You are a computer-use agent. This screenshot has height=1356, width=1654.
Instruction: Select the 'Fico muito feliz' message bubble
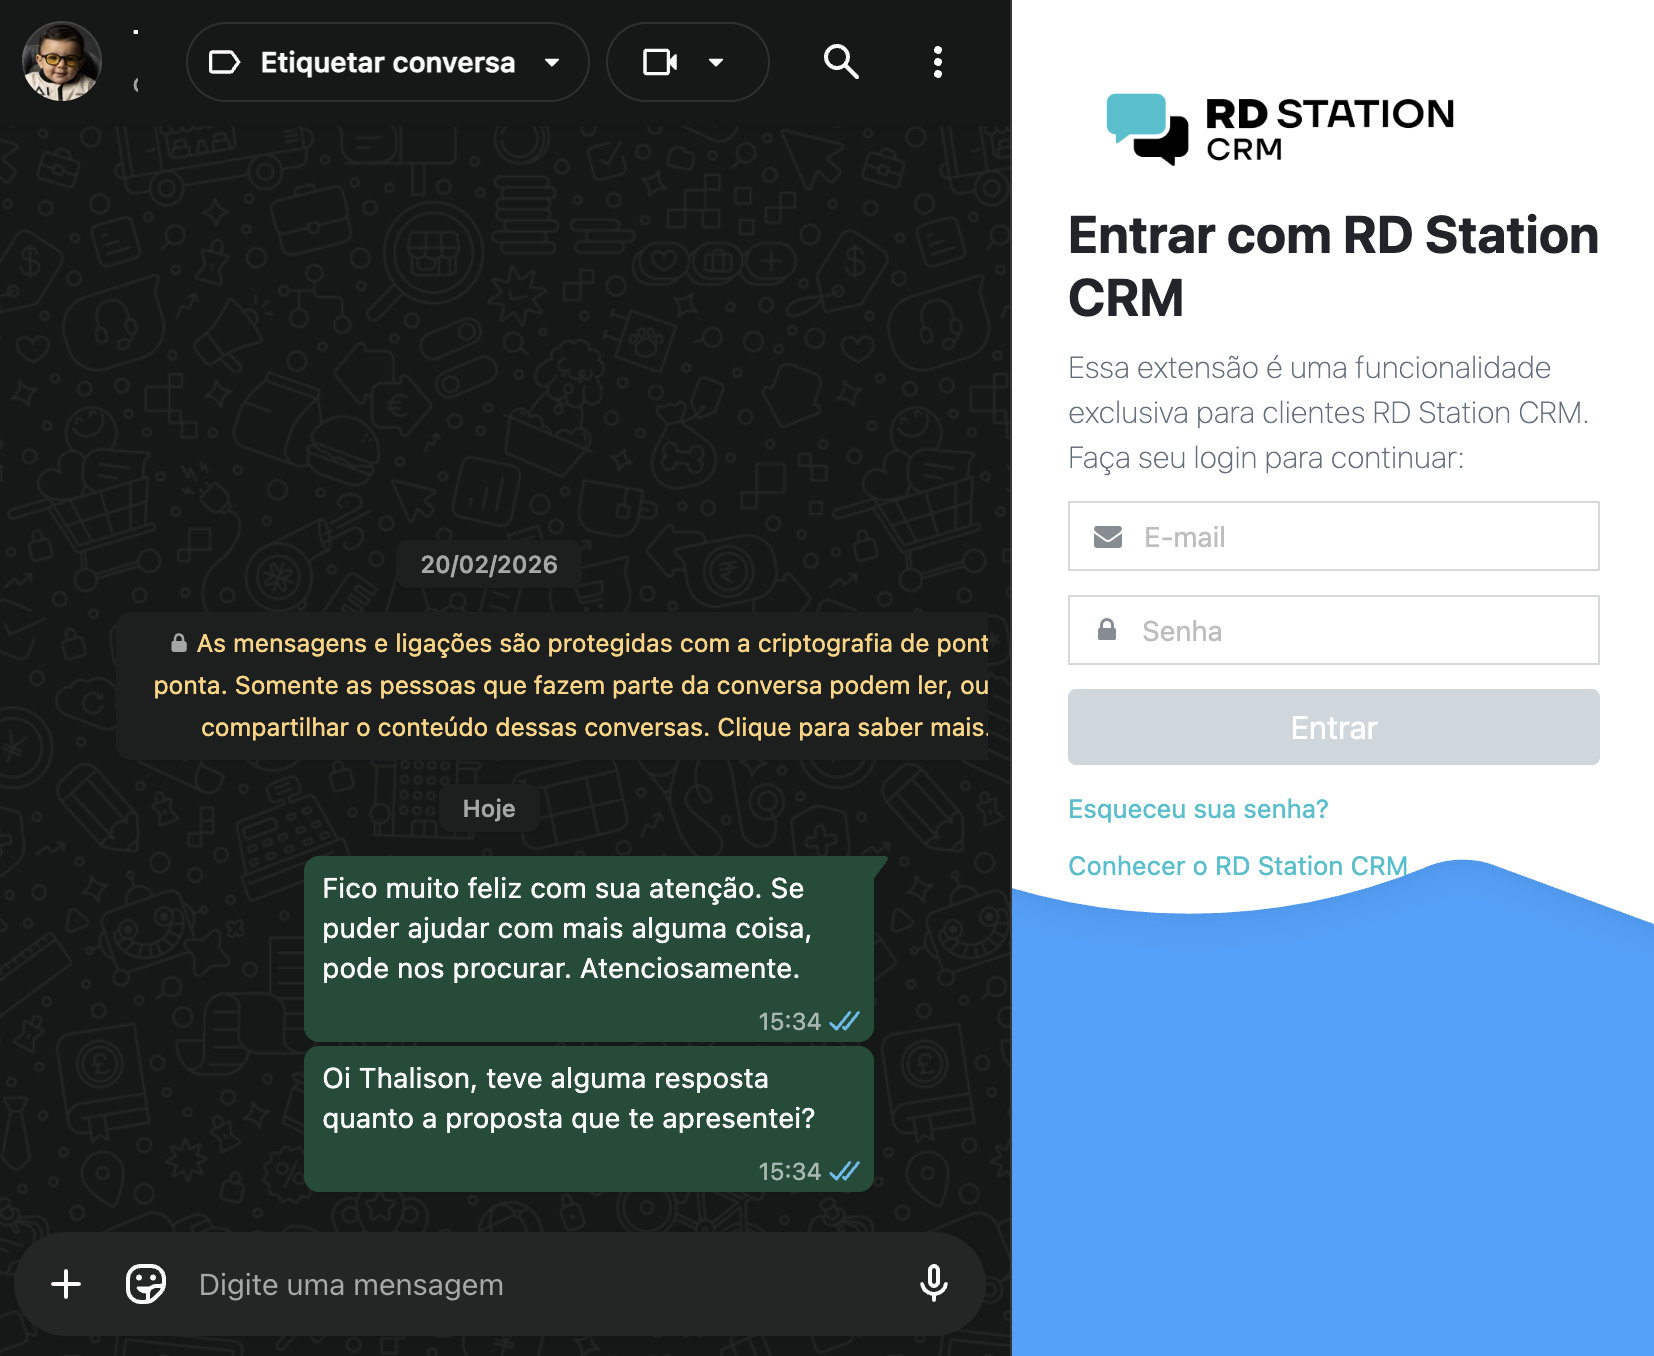pyautogui.click(x=589, y=948)
